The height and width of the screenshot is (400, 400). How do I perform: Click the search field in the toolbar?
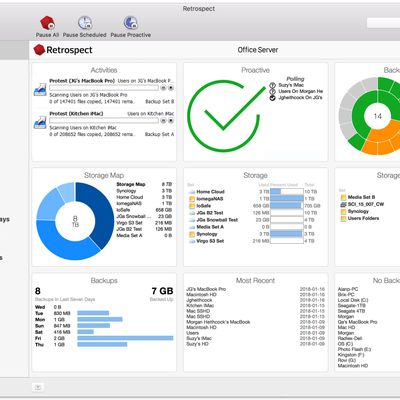point(383,23)
